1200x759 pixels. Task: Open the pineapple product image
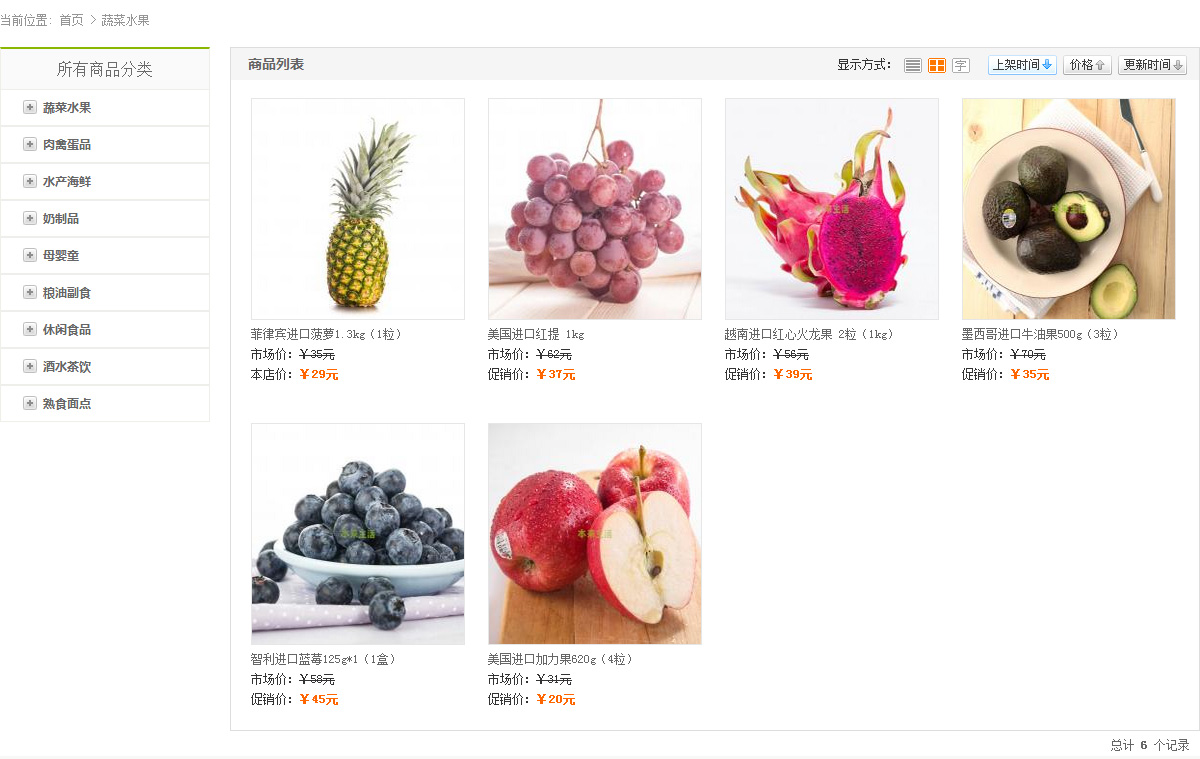[x=358, y=209]
